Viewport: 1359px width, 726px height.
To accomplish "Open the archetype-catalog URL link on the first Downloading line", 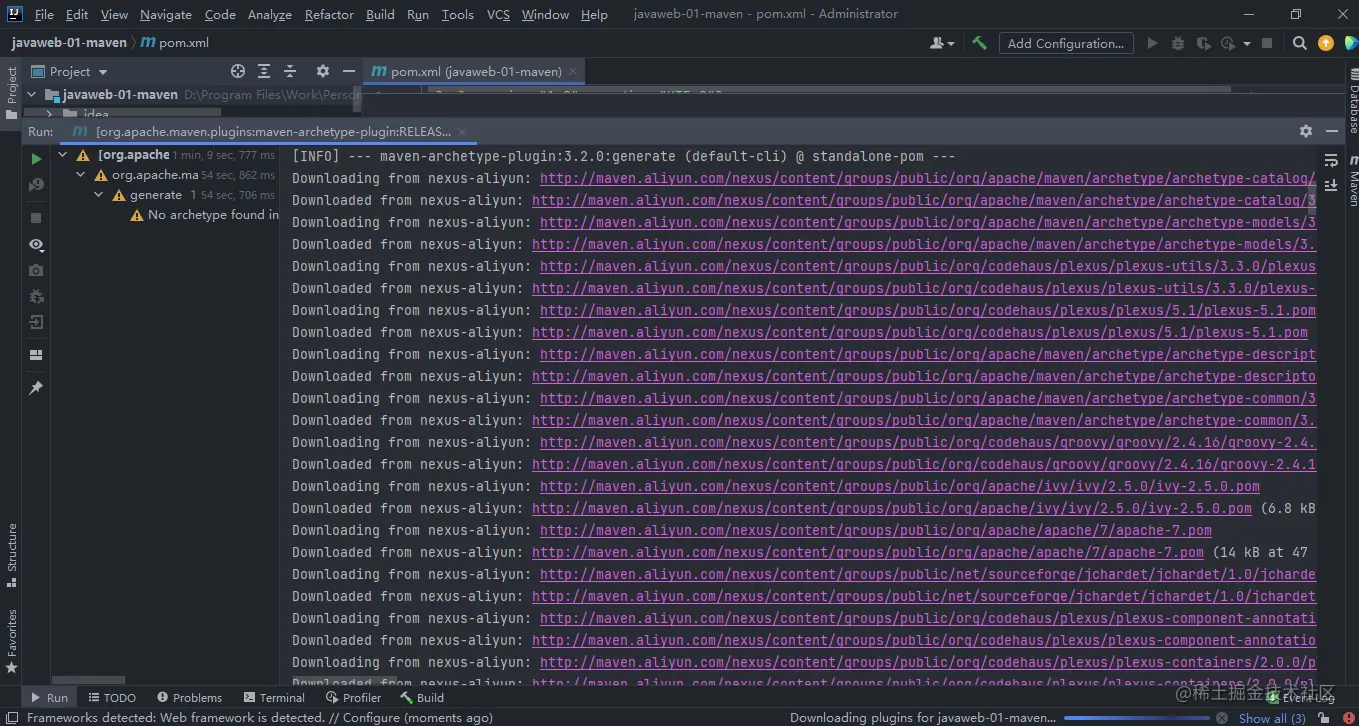I will pos(928,179).
